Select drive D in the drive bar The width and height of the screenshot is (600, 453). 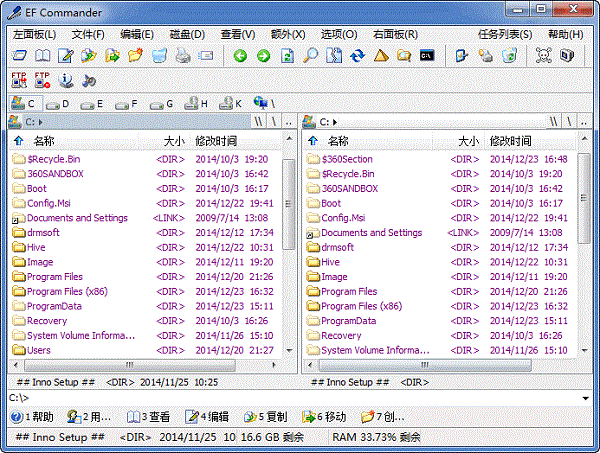click(x=58, y=103)
